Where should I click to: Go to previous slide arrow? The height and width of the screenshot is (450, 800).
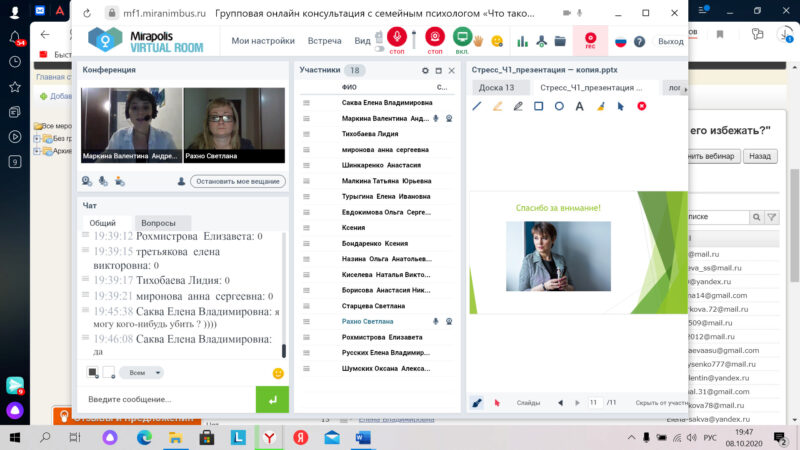coord(561,403)
